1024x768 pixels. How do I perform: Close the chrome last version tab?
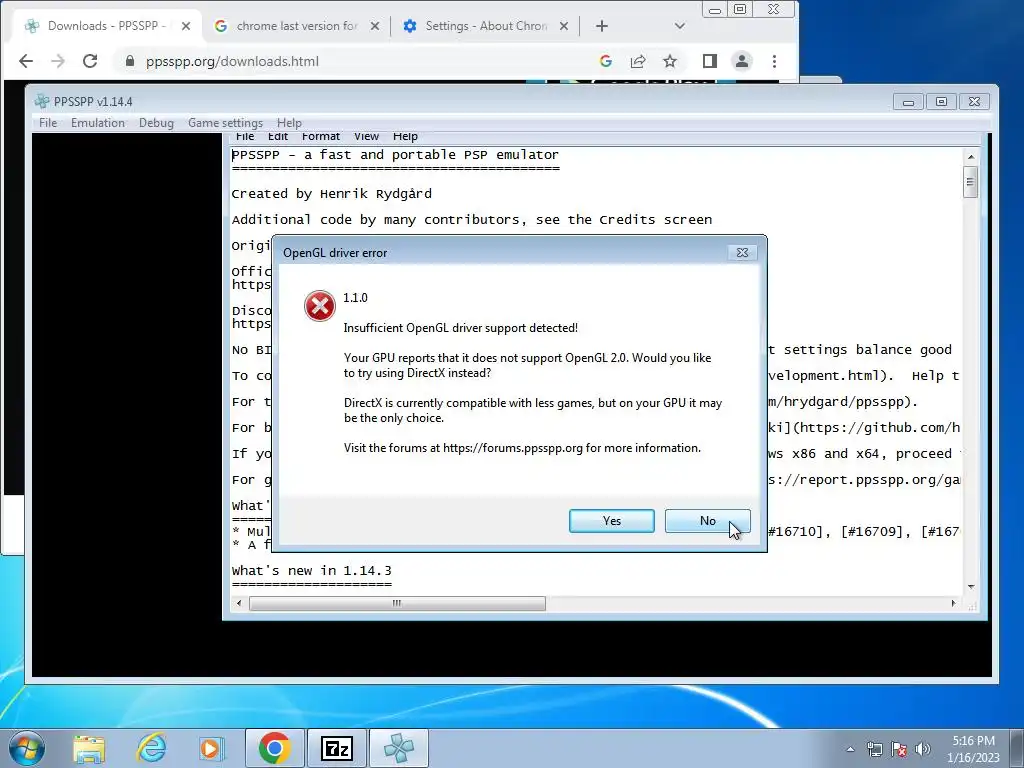(375, 26)
